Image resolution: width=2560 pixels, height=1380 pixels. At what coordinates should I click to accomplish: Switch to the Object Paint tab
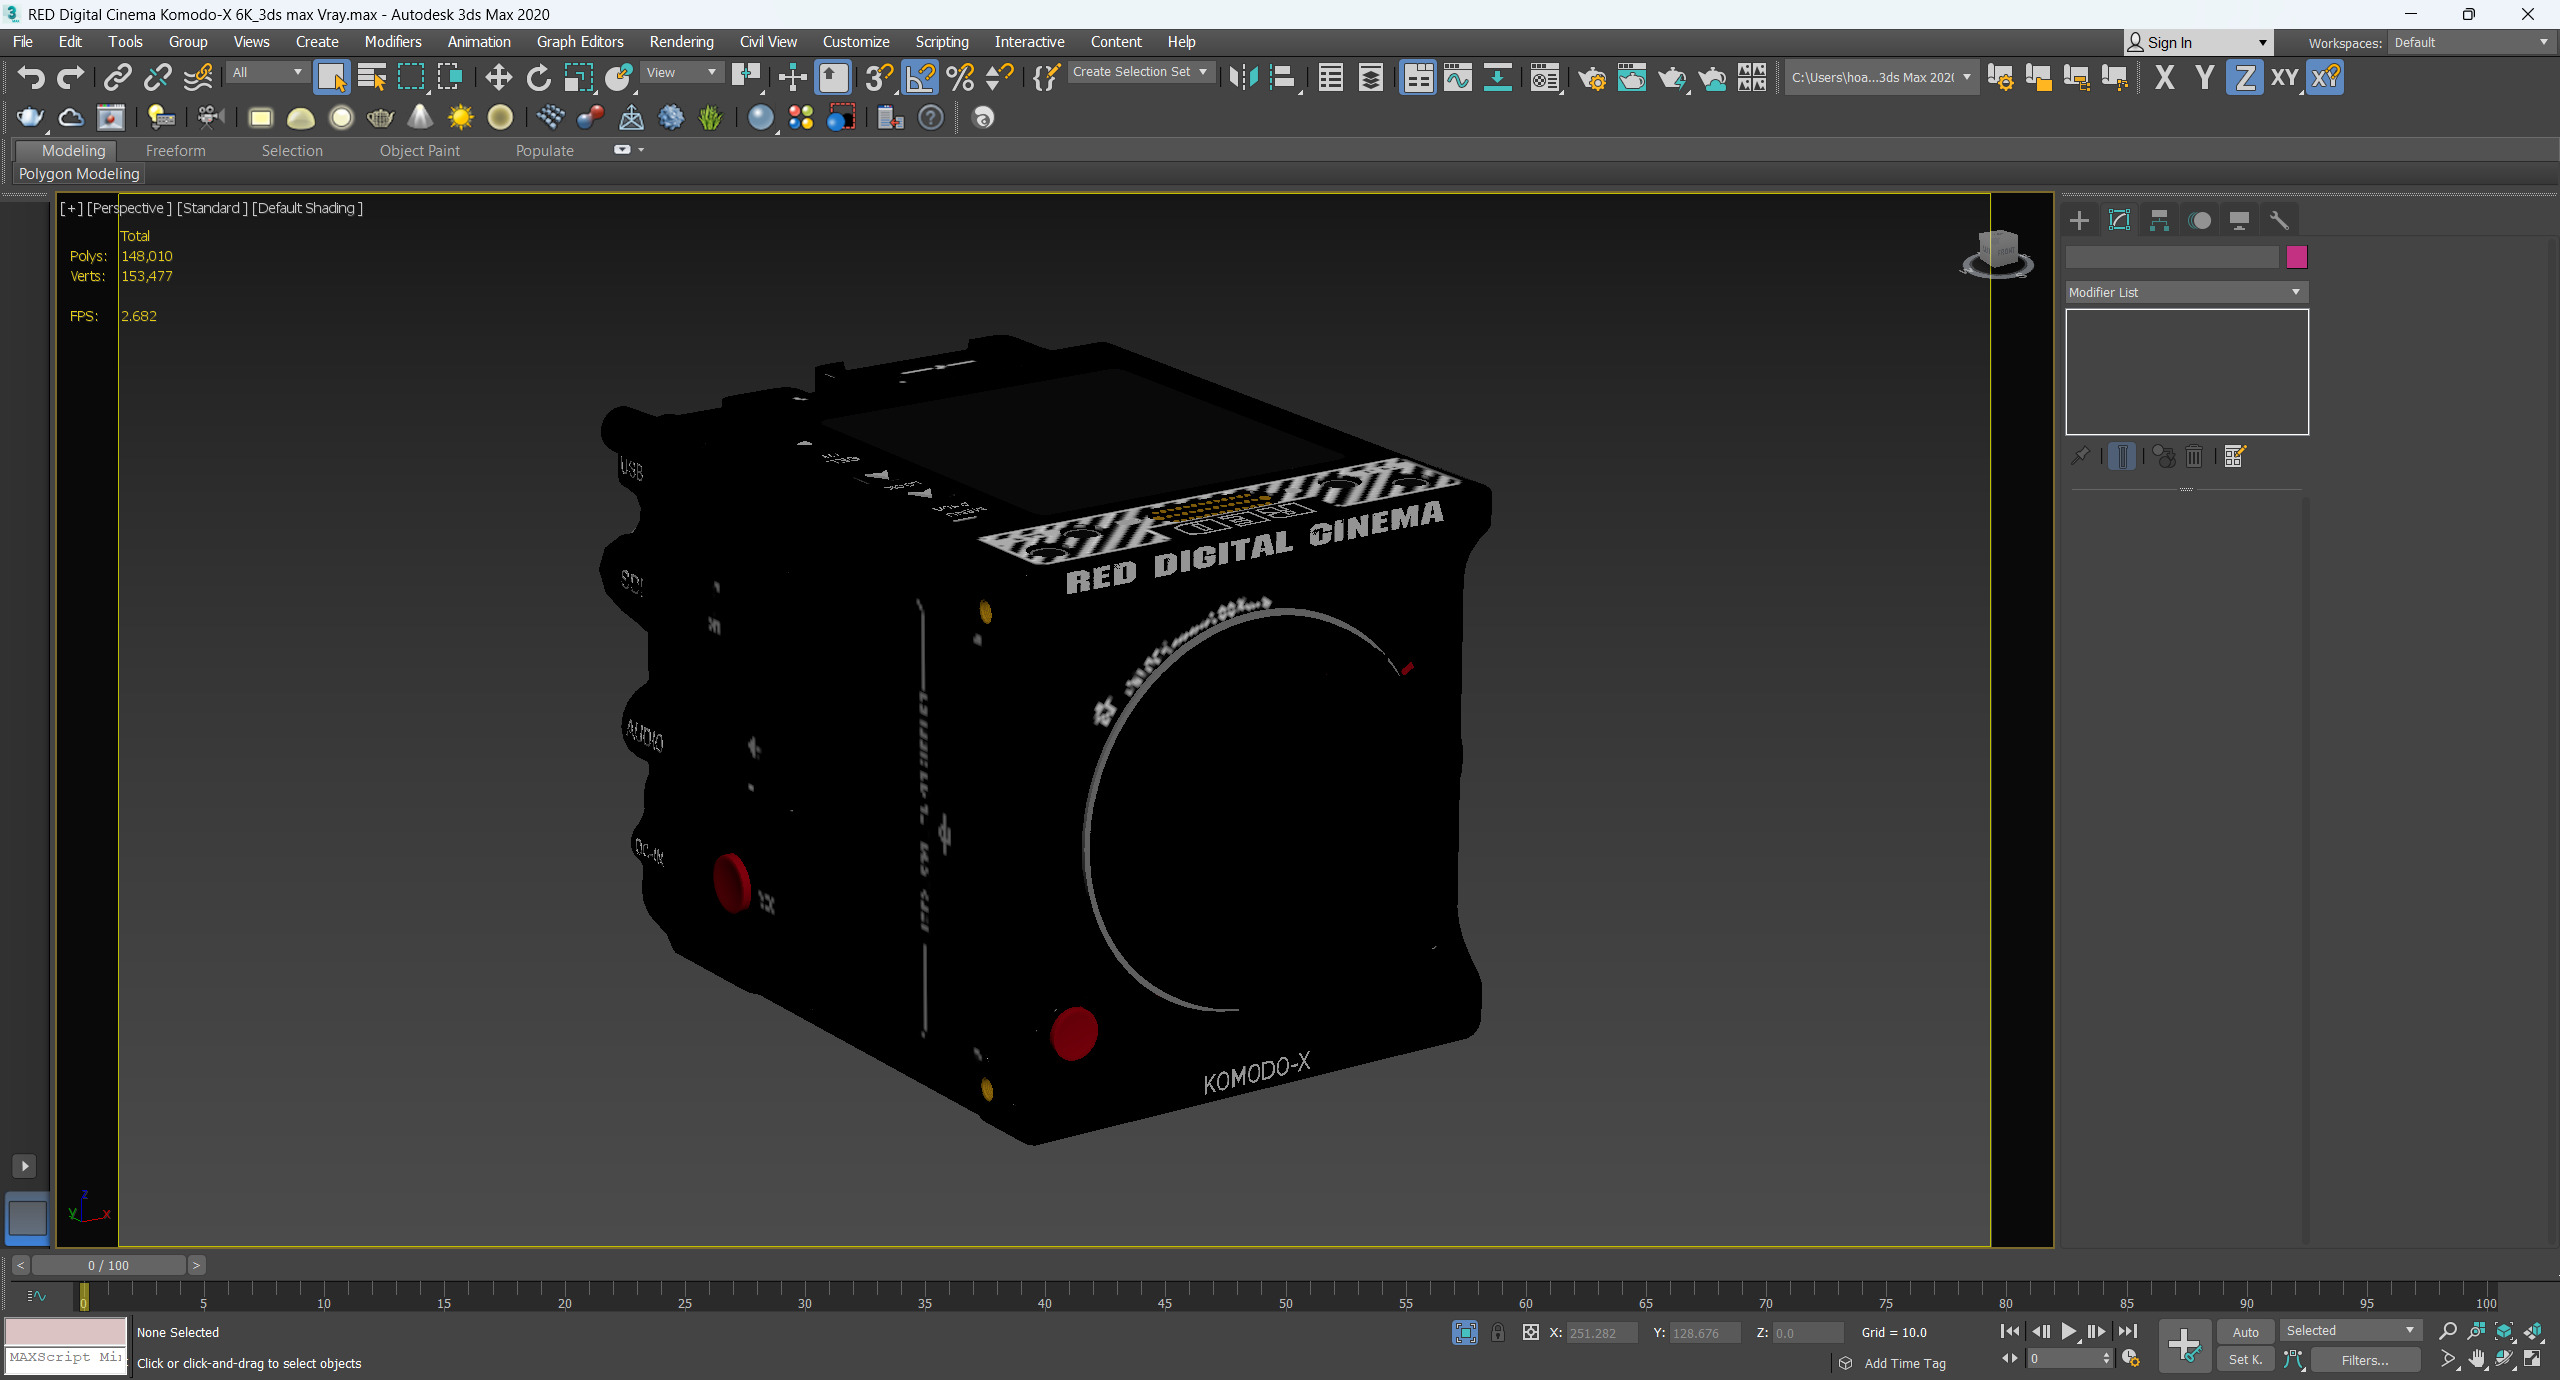pos(420,150)
